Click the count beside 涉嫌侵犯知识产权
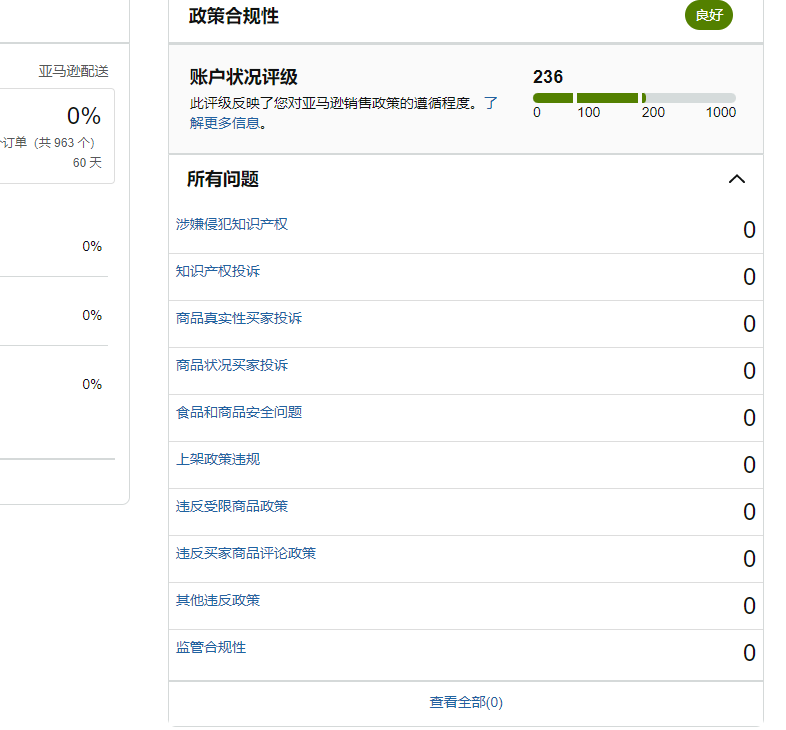786x730 pixels. coord(749,230)
